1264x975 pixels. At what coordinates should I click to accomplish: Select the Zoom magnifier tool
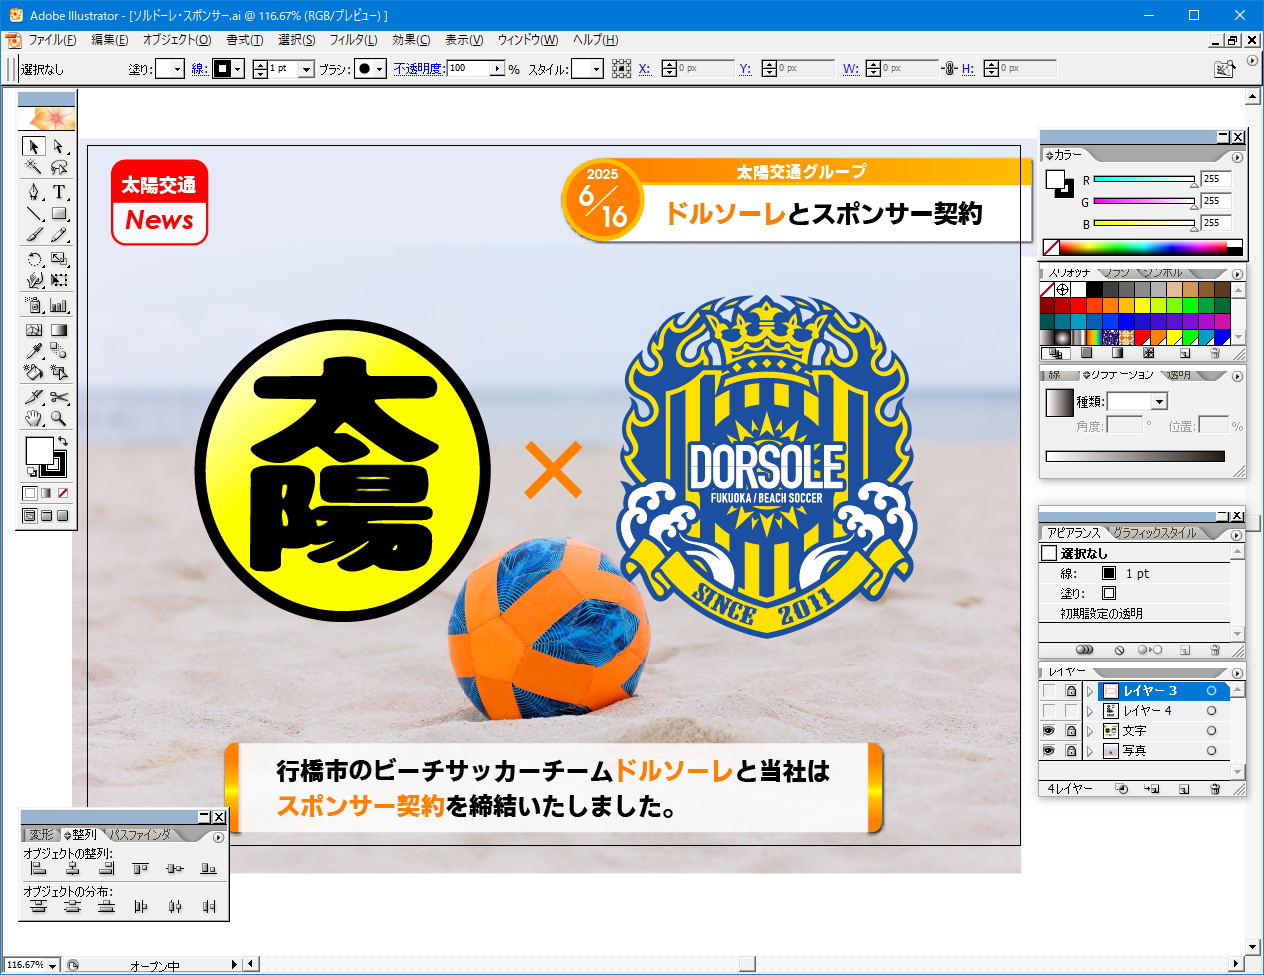pyautogui.click(x=59, y=419)
